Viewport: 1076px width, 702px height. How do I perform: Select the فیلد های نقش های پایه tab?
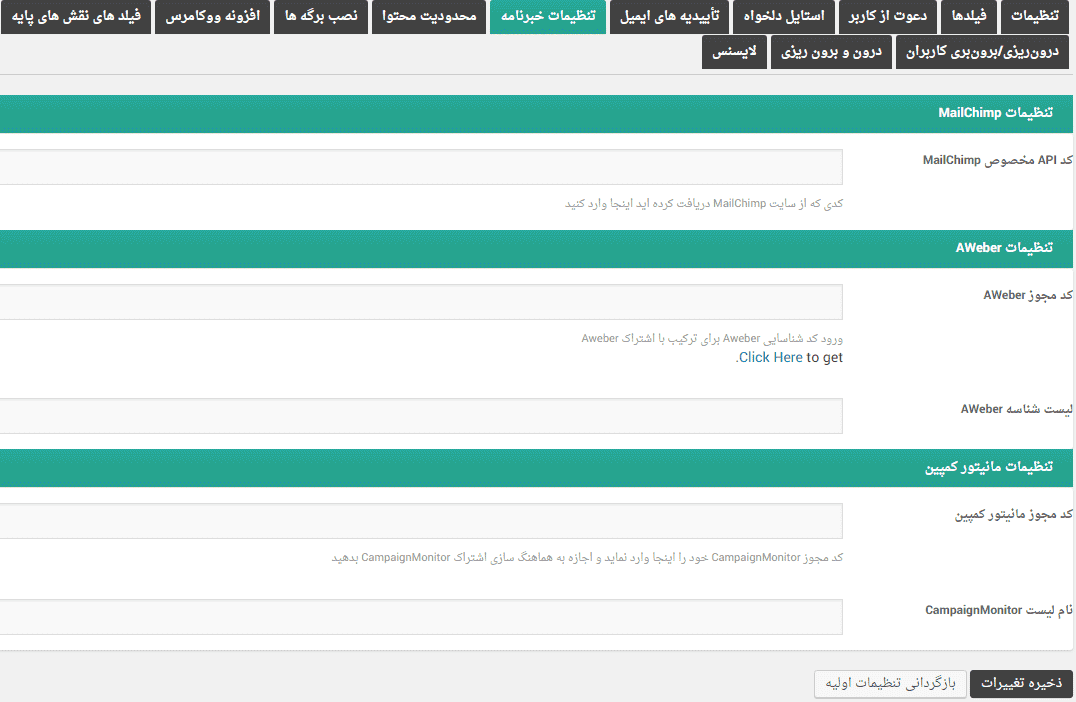[75, 16]
